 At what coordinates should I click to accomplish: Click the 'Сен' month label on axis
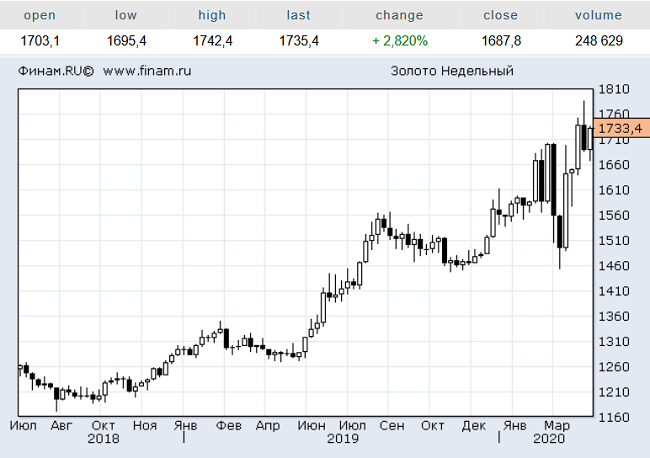tap(392, 425)
